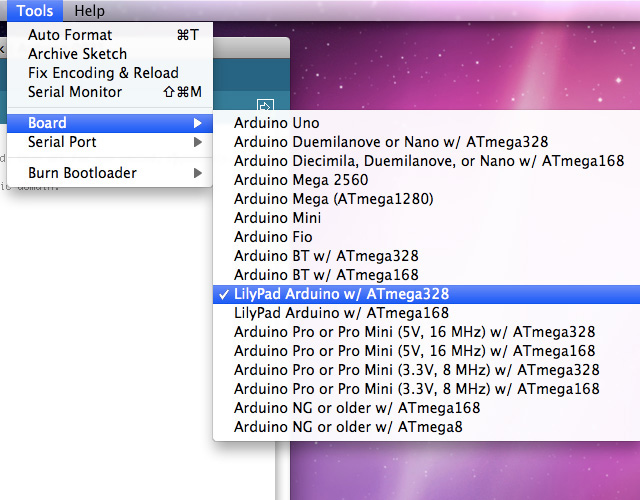Screen dimensions: 640x500
Task: Select Arduino Uno board
Action: click(x=277, y=123)
